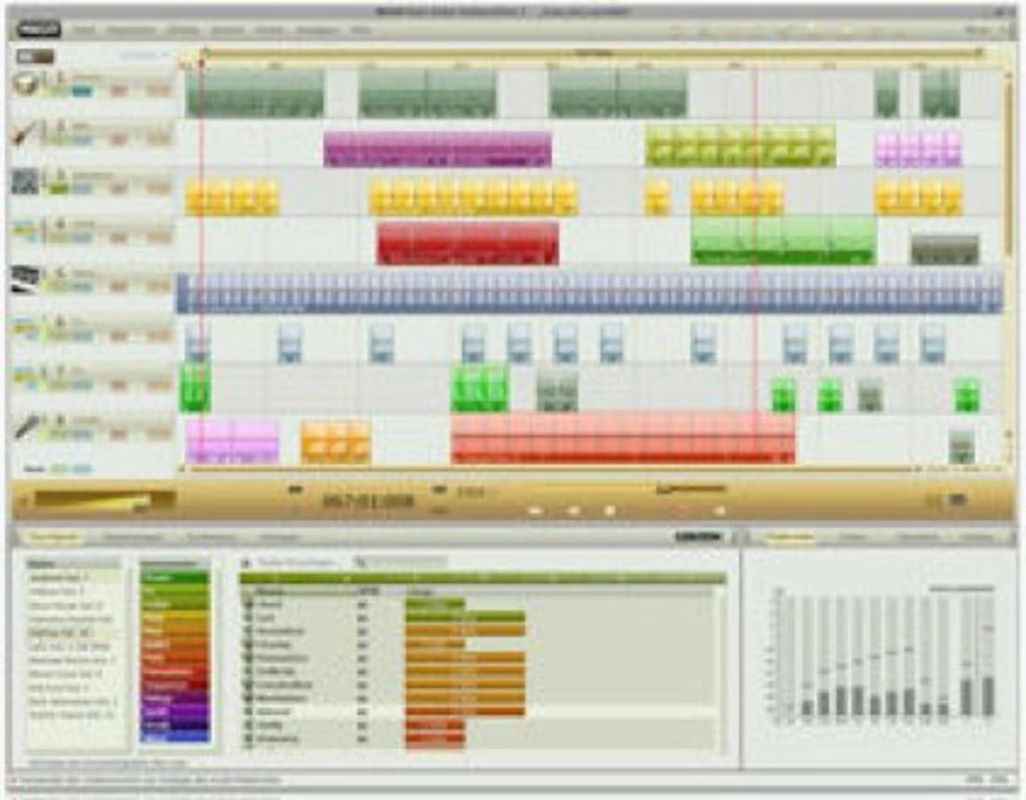Open the FX dropdown of the drum track

119,91
